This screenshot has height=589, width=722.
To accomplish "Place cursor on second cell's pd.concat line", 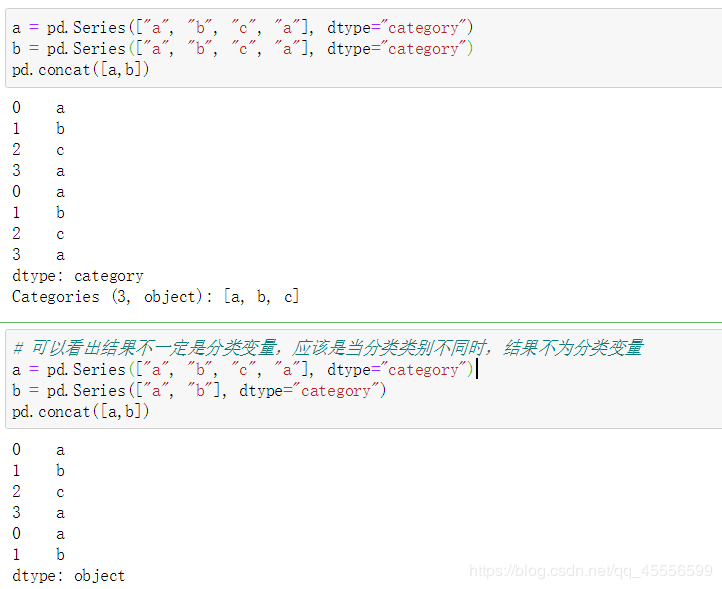I will (80, 412).
